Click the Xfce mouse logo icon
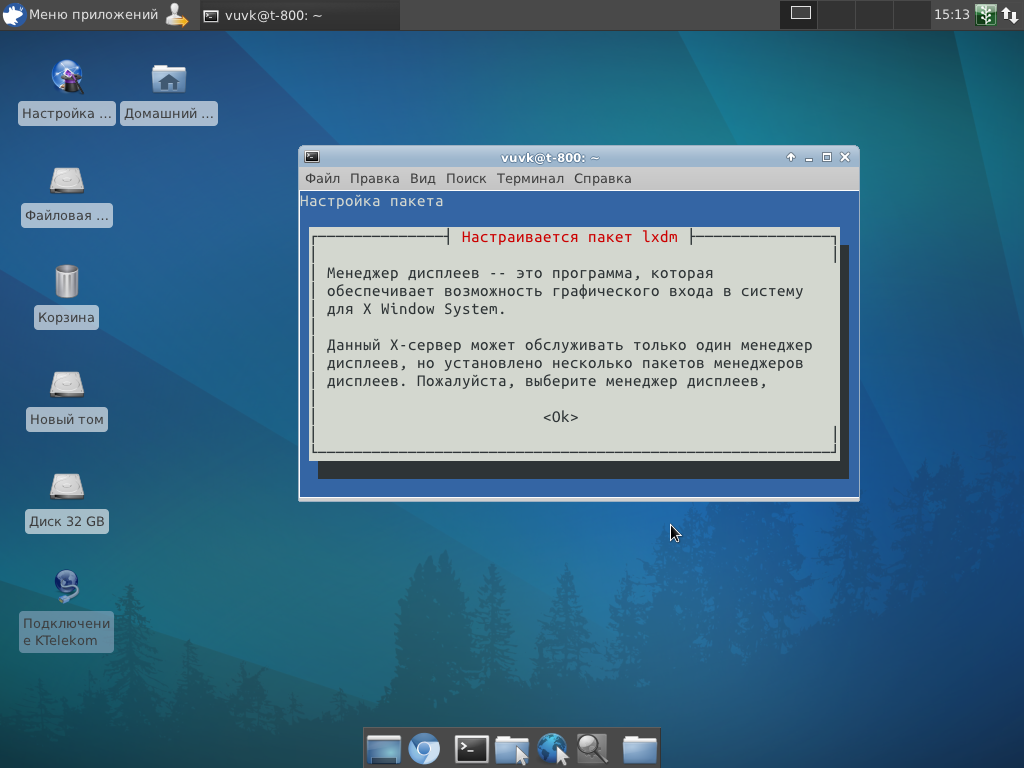The height and width of the screenshot is (768, 1024). point(14,14)
